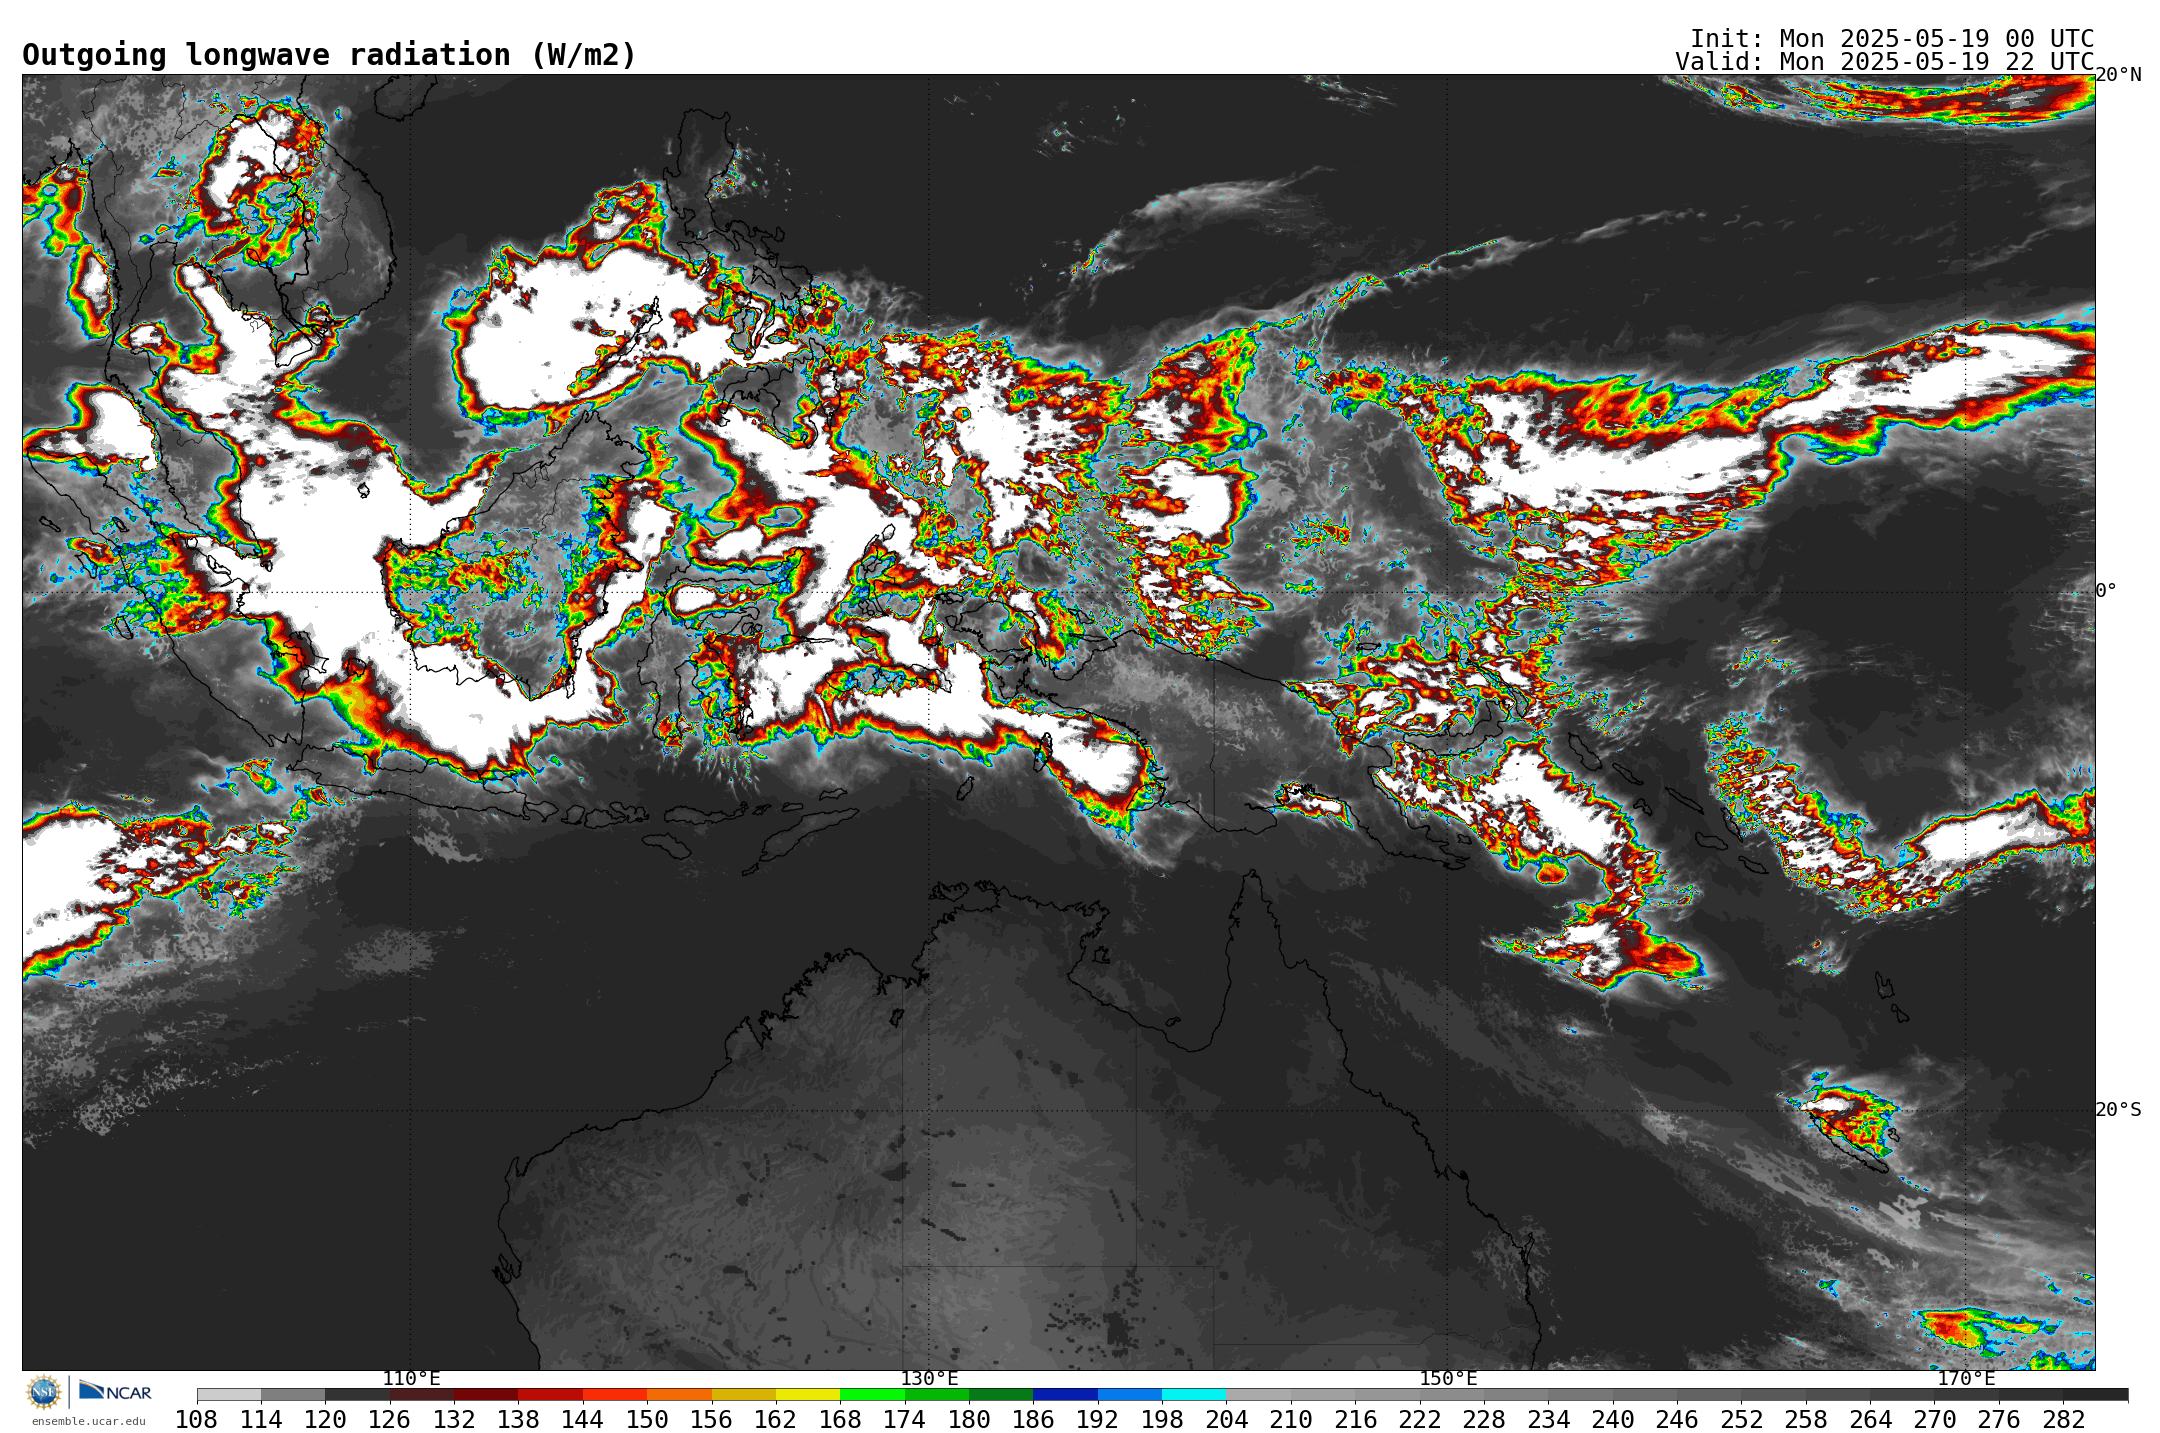This screenshot has width=2160, height=1433.
Task: Click the colorbar value 150
Action: pyautogui.click(x=647, y=1420)
